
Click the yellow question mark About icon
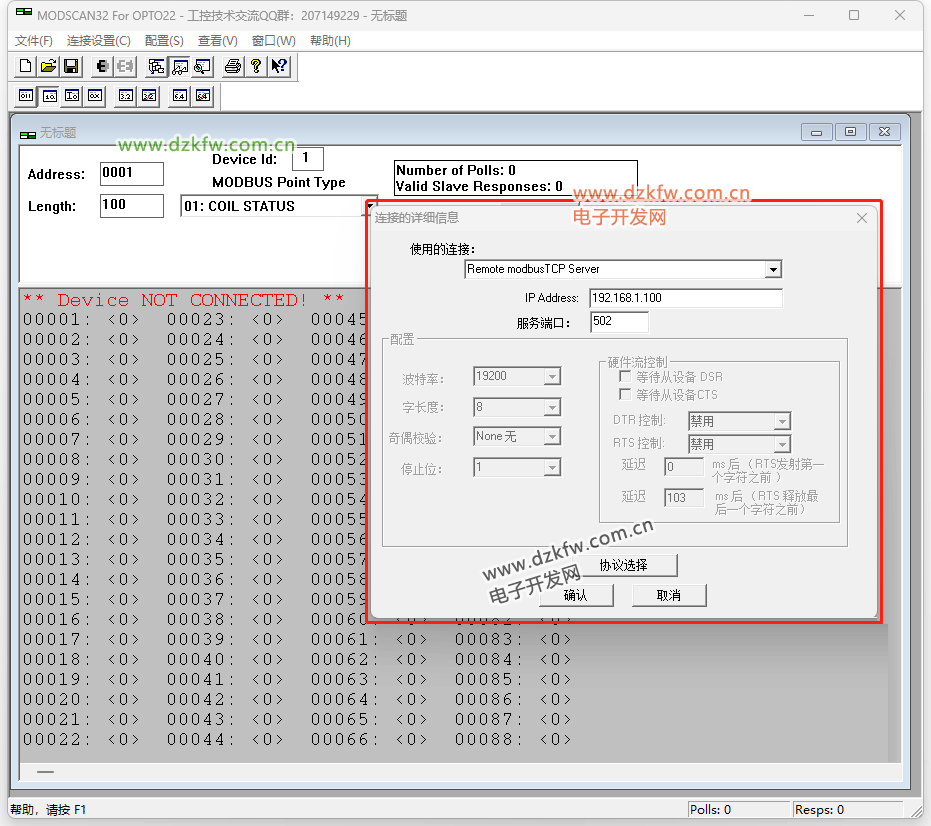[x=256, y=67]
